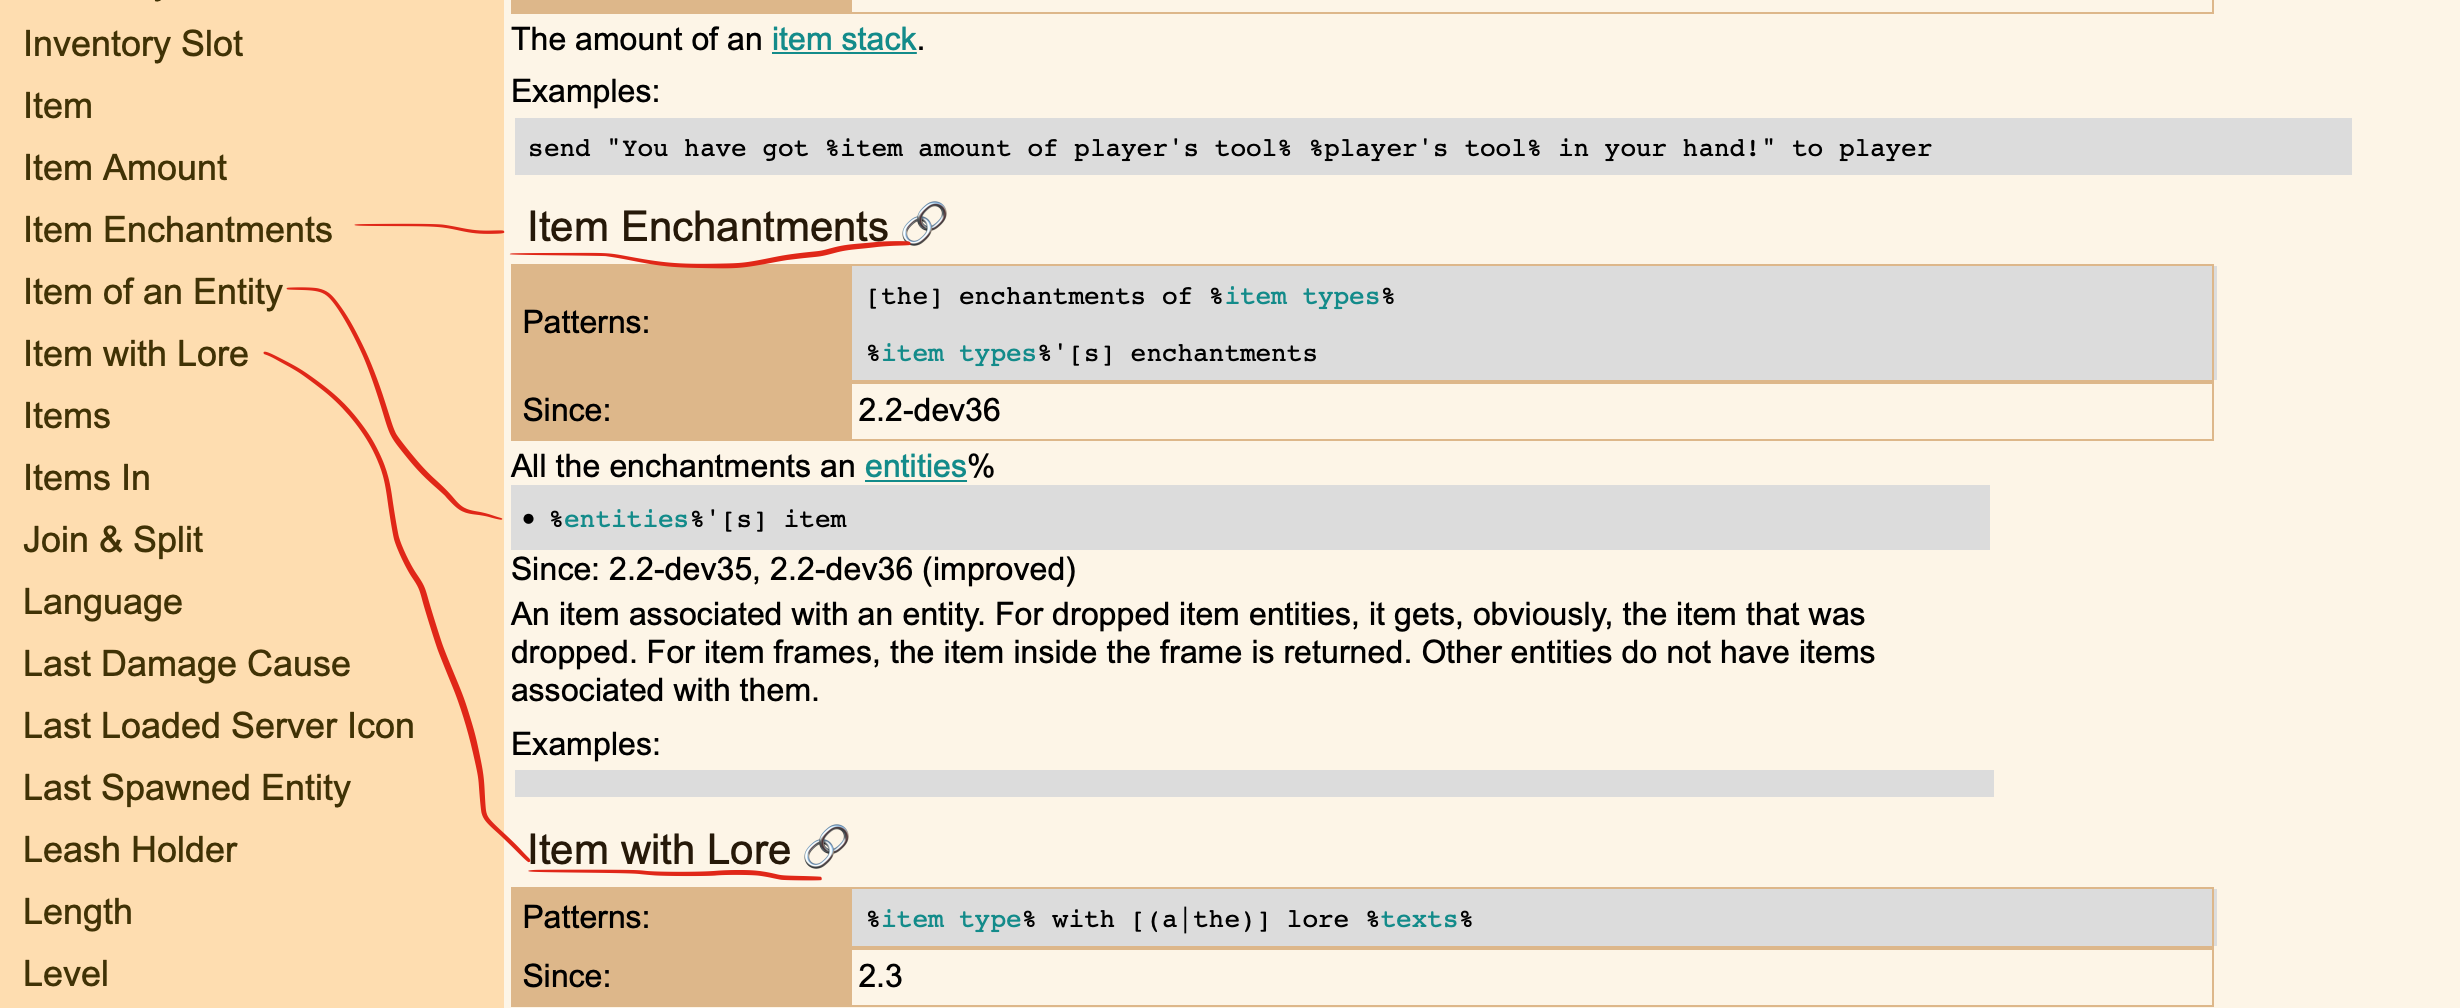Navigate to Item with Lore in sidebar
This screenshot has width=2460, height=1008.
pyautogui.click(x=136, y=354)
